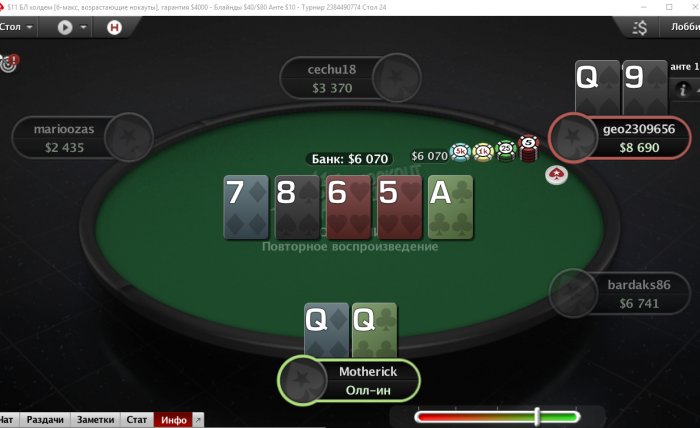The height and width of the screenshot is (428, 700).
Task: Go to the Лобби button
Action: click(x=685, y=27)
